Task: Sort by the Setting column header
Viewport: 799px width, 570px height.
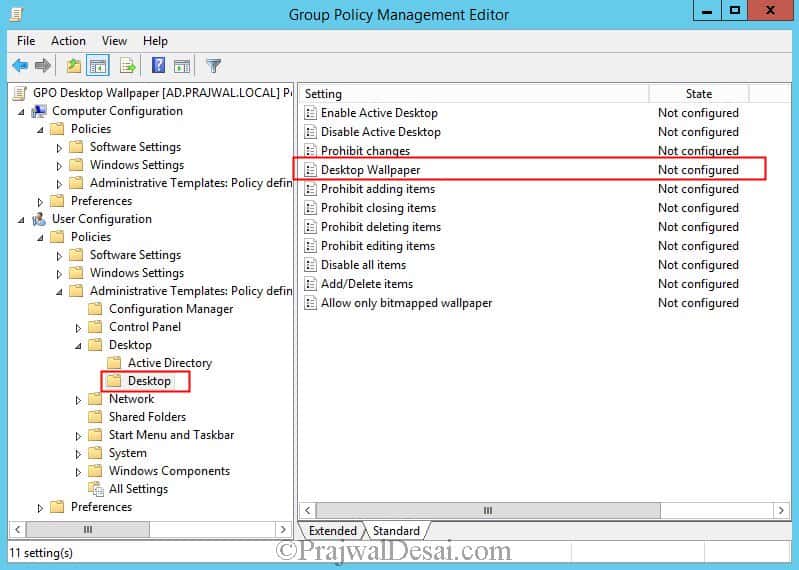Action: 474,94
